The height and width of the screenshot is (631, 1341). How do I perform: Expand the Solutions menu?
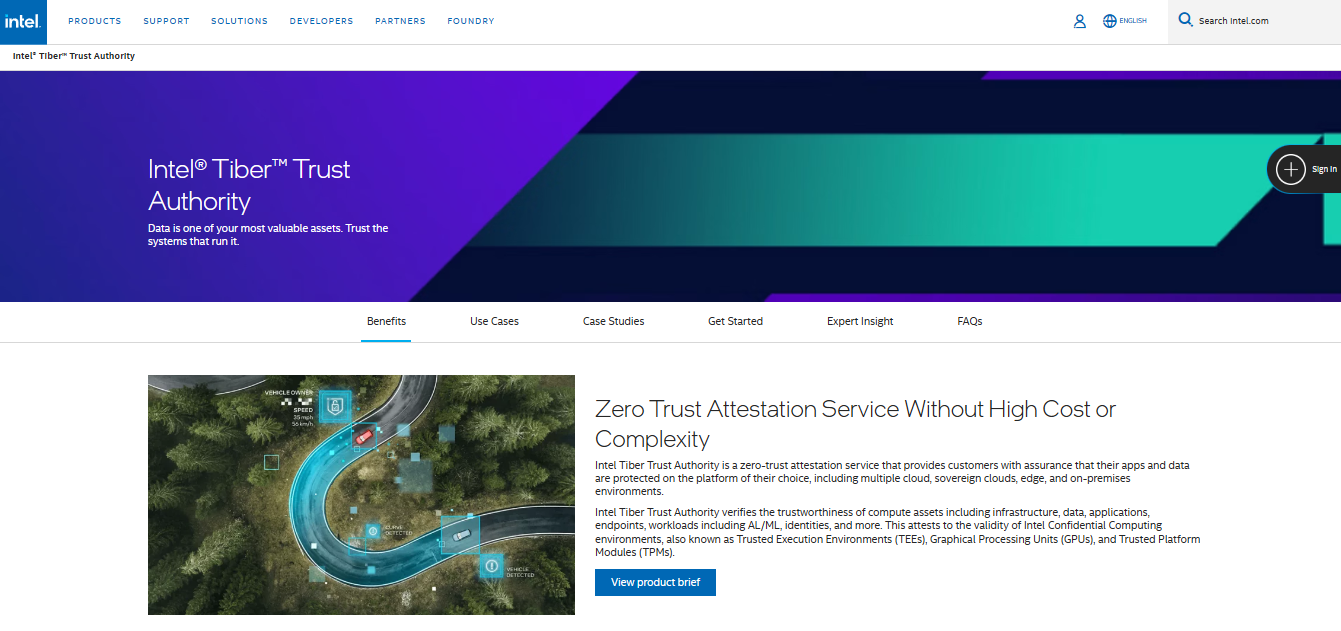(240, 21)
